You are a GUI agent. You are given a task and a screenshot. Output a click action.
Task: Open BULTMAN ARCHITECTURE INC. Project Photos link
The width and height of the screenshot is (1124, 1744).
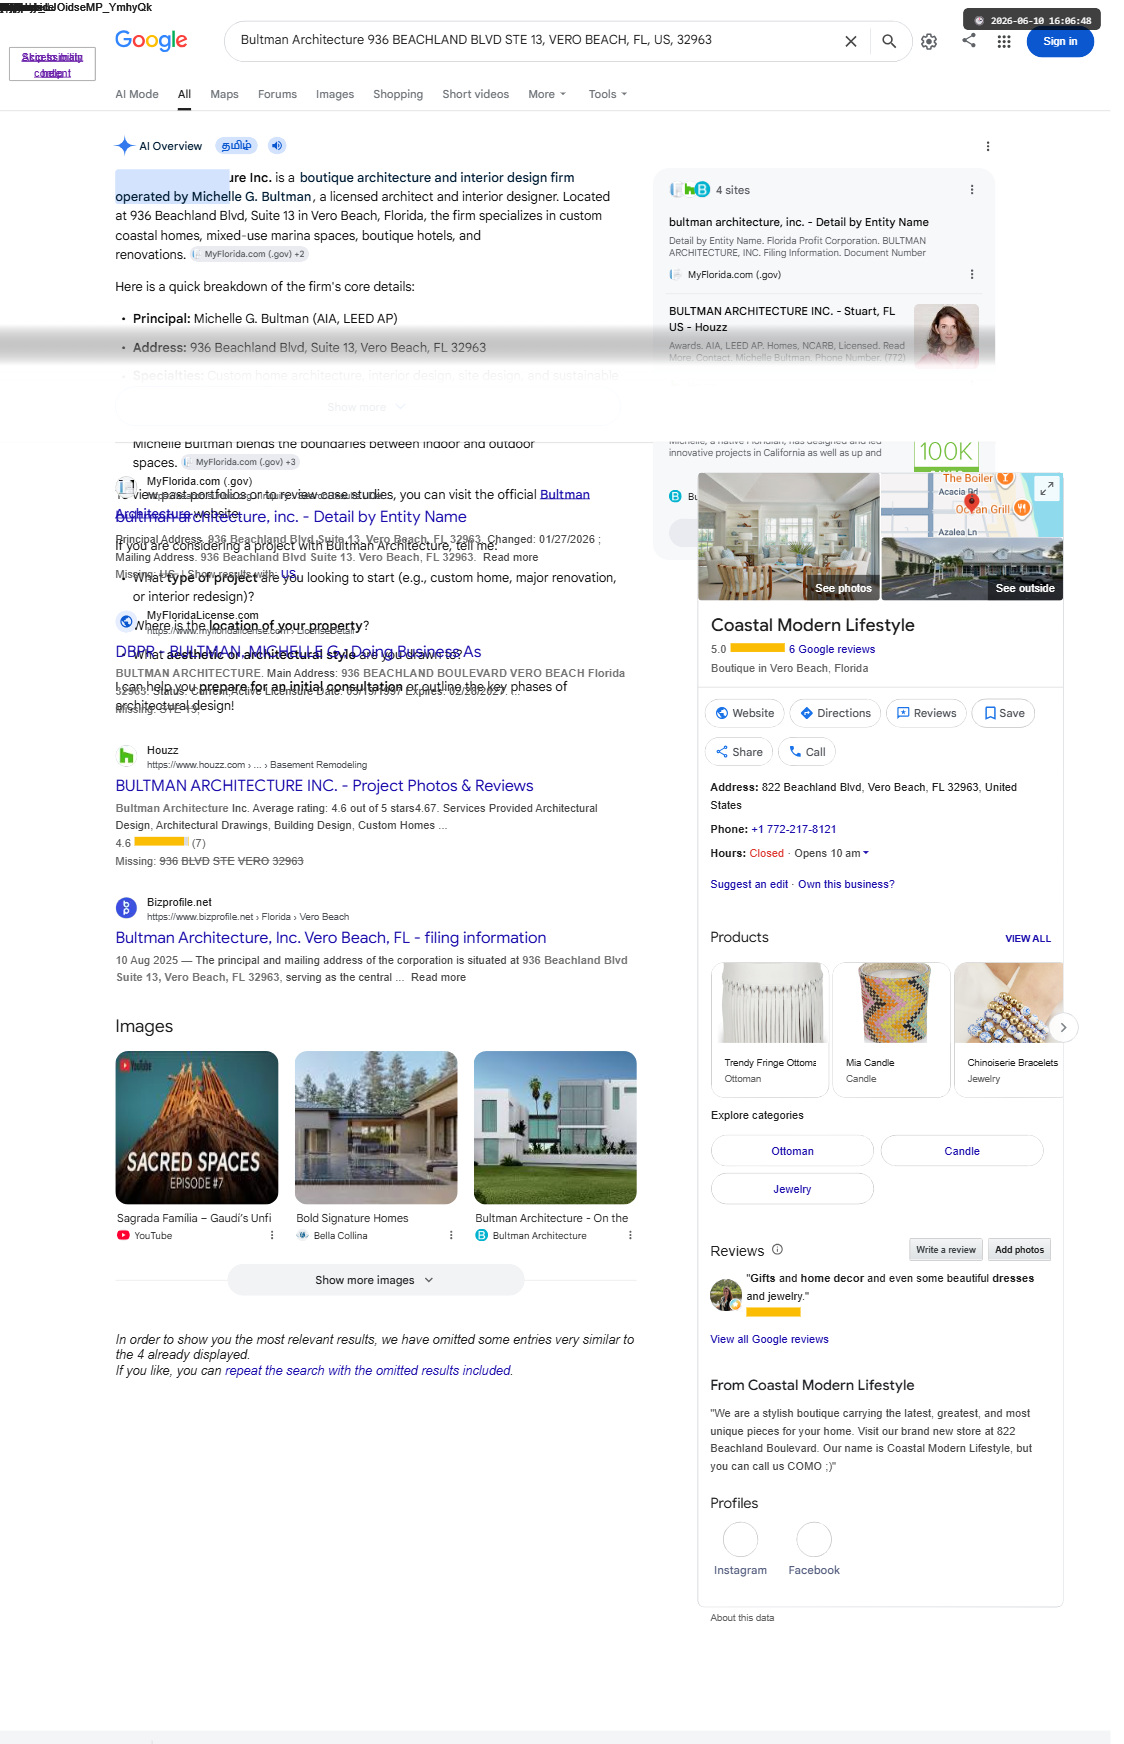324,786
